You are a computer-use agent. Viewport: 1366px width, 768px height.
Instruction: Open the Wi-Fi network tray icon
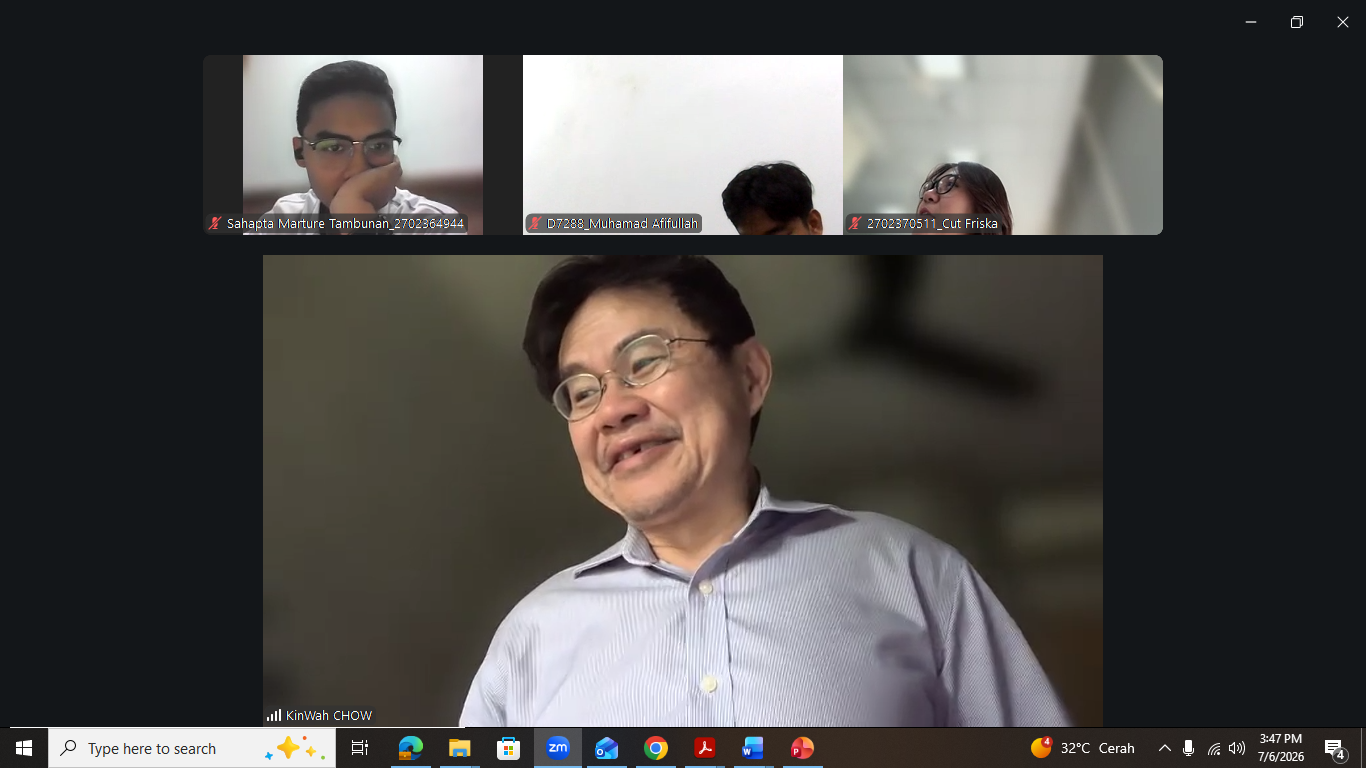(1213, 748)
